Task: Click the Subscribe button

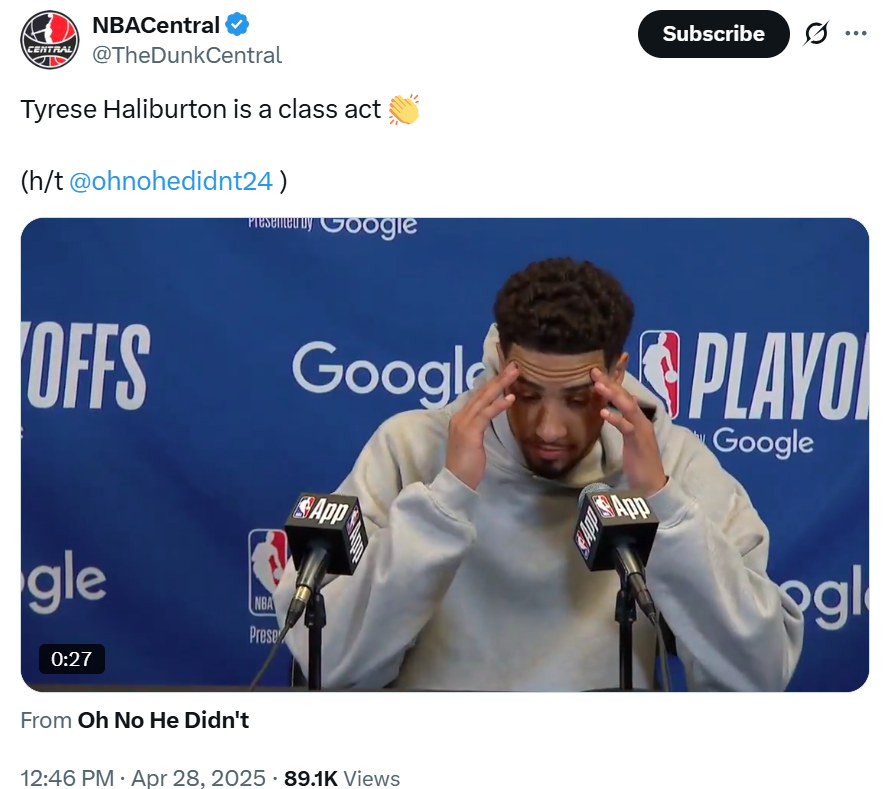Action: [713, 34]
